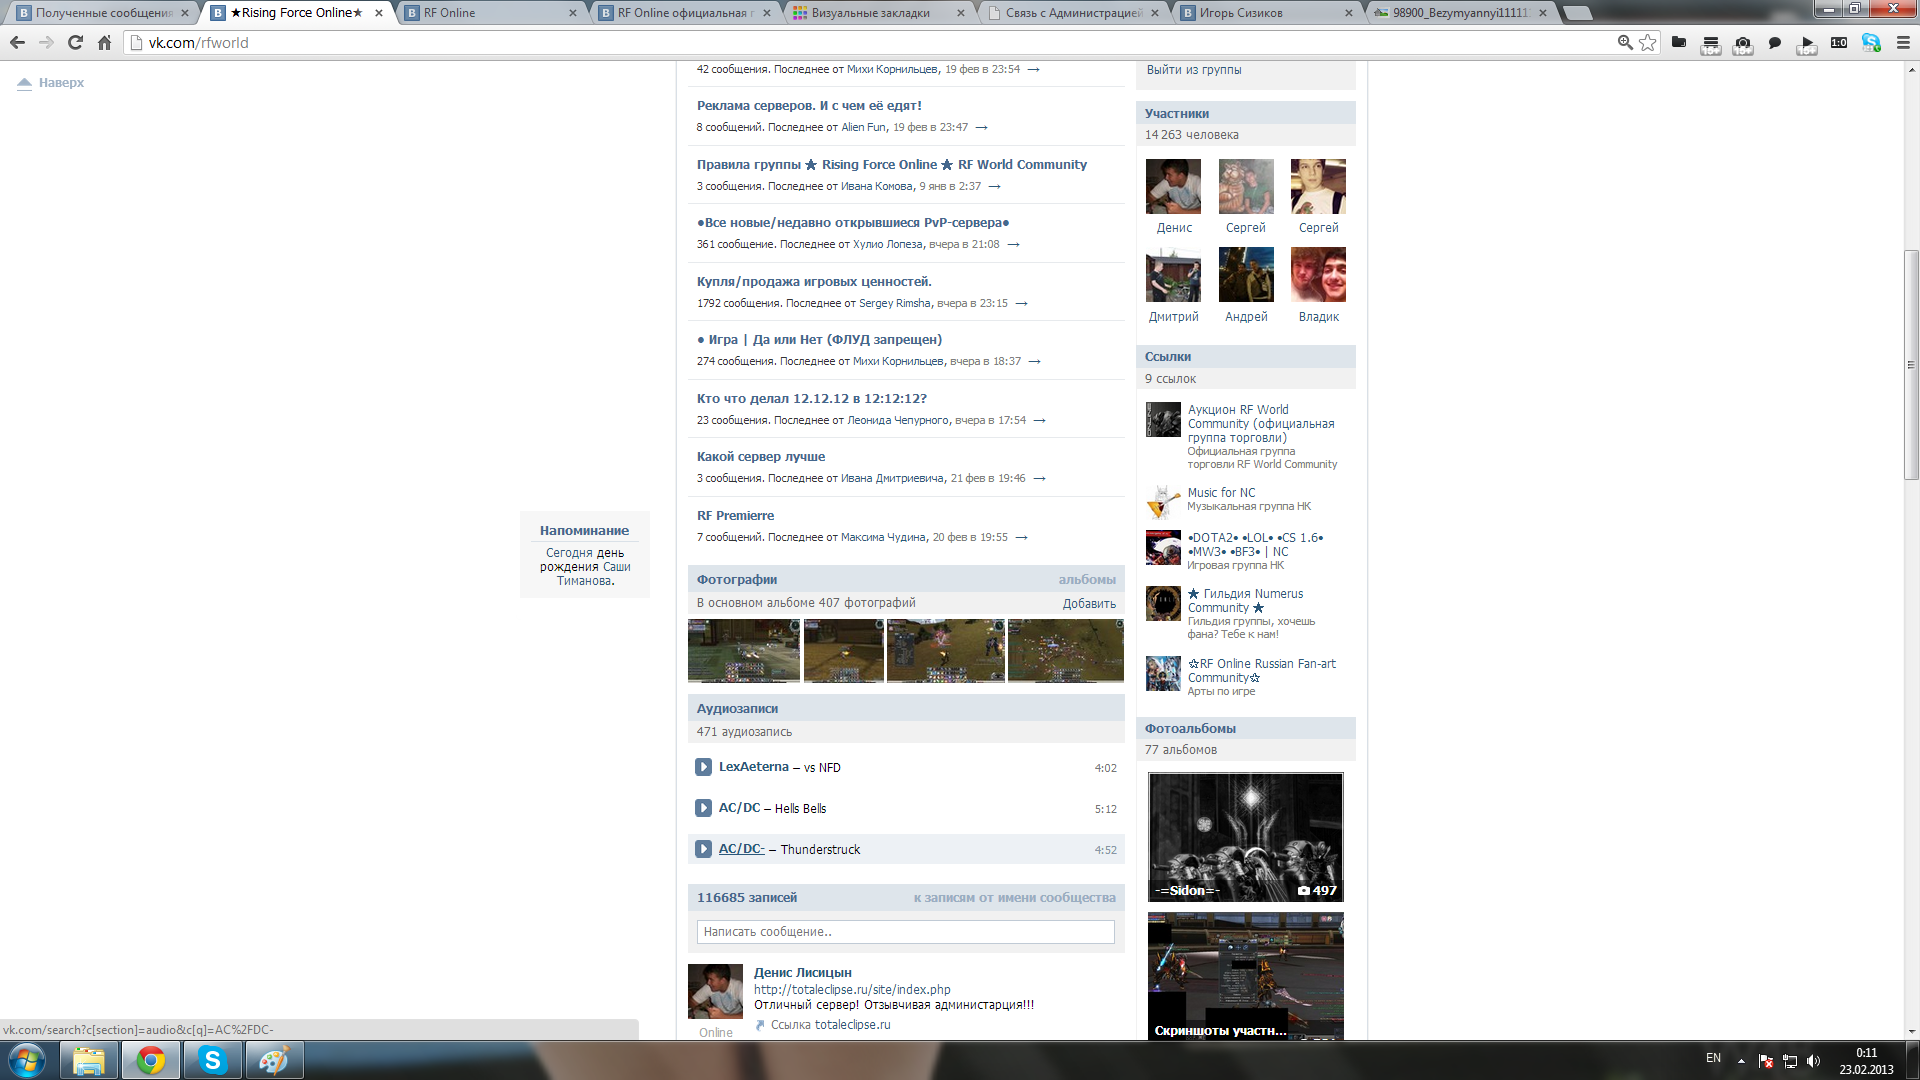Click Добавить photo link
The height and width of the screenshot is (1080, 1920).
click(1089, 604)
